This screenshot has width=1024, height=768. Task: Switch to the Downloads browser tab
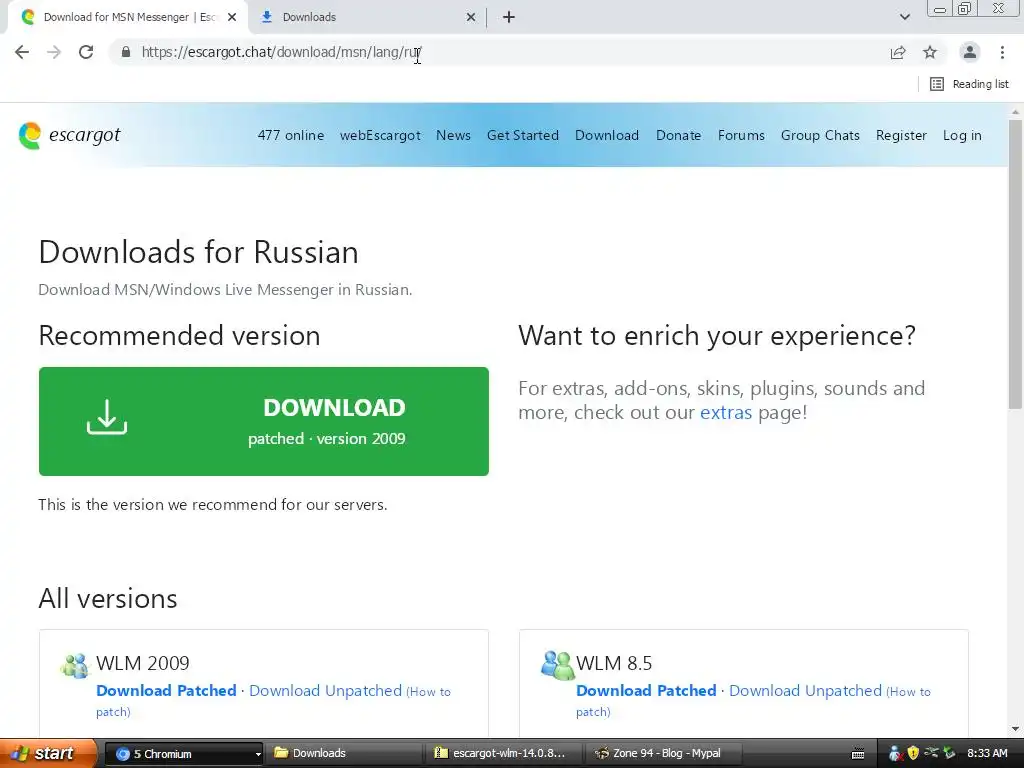366,17
